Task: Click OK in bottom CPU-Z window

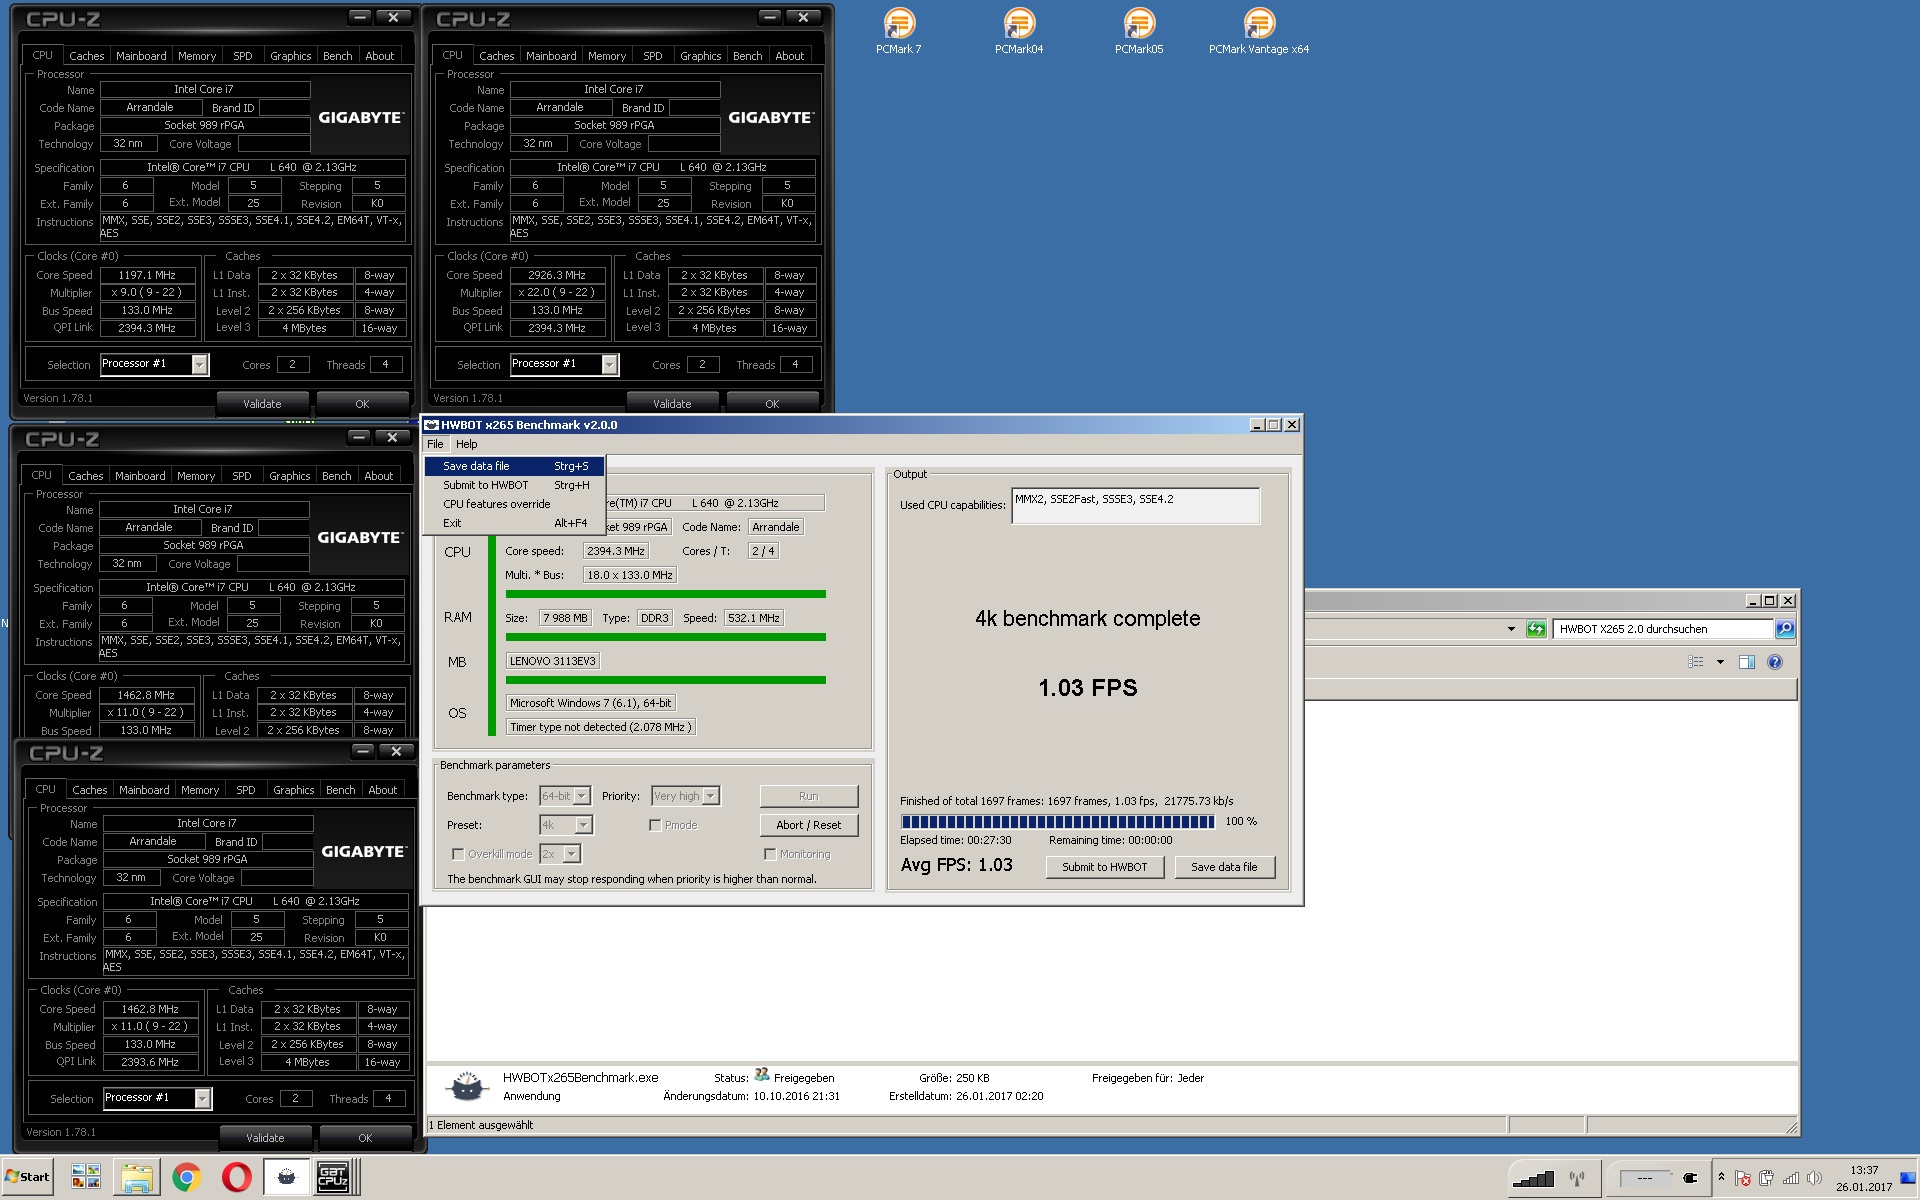Action: [365, 1138]
